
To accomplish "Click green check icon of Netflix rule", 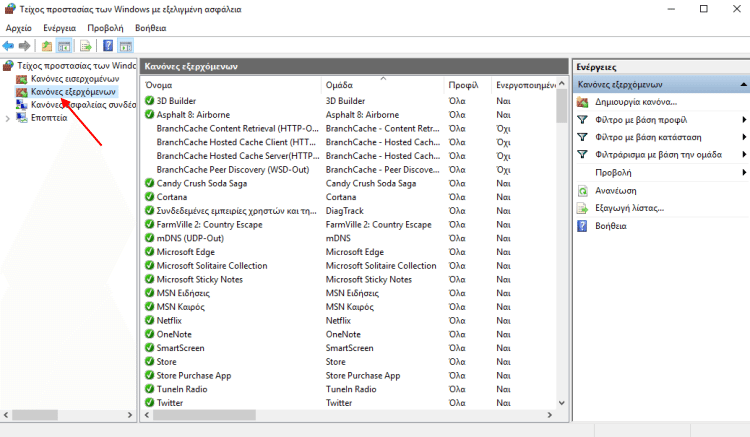I will pos(149,320).
